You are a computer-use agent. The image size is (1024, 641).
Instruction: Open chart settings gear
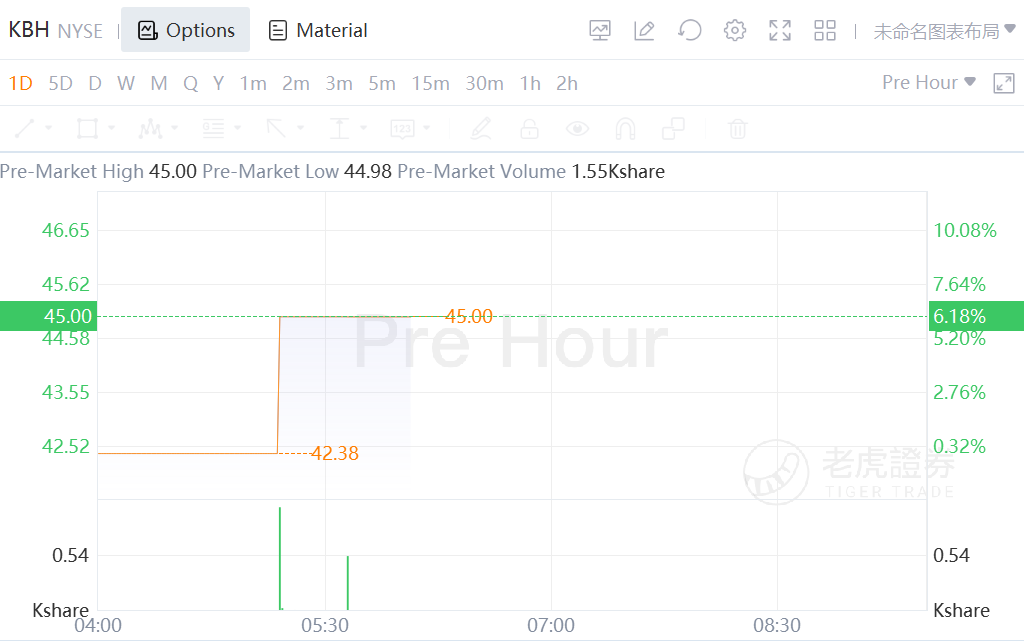(735, 31)
